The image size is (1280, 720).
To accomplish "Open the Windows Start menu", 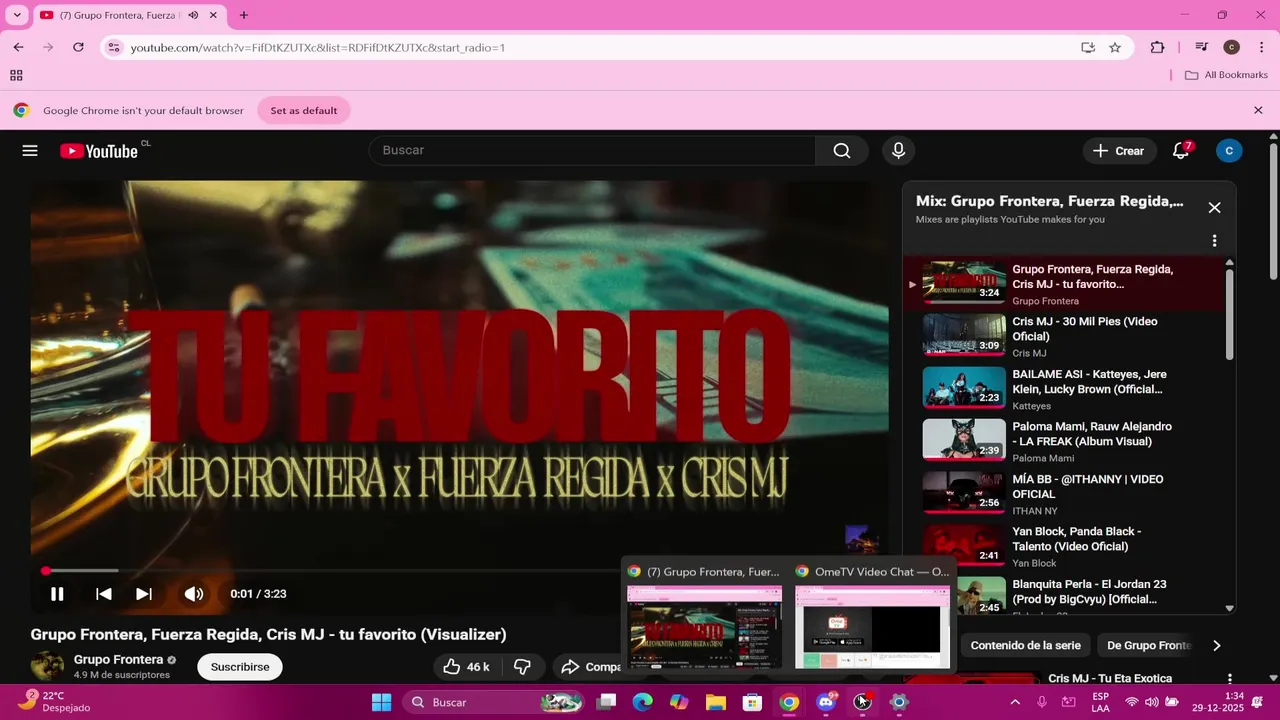I will [381, 702].
